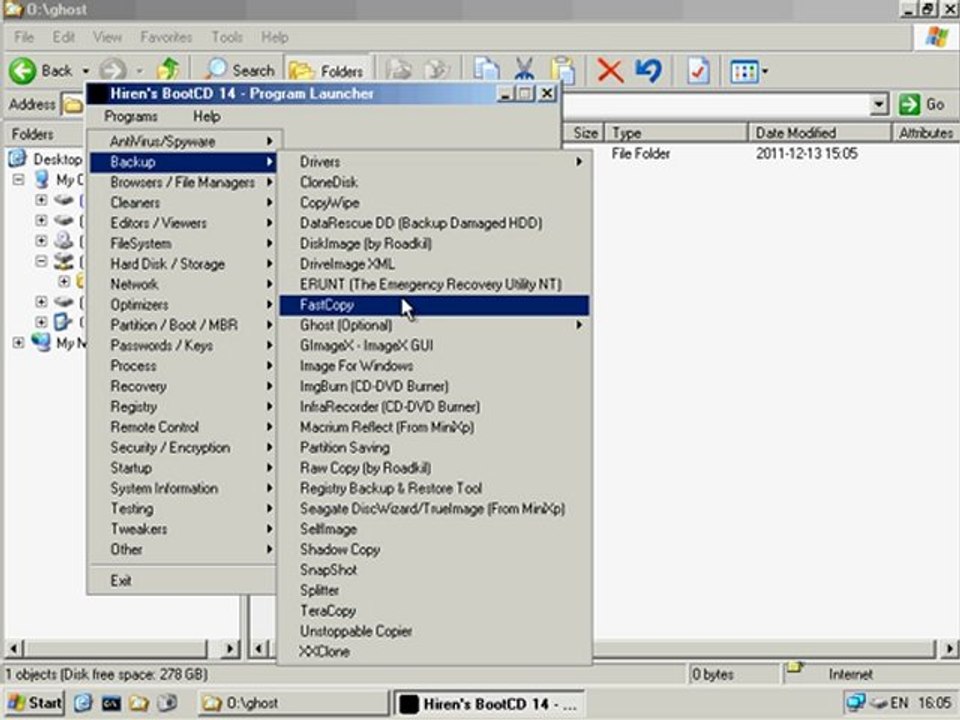Launch TeraCopy from the list
Image resolution: width=960 pixels, height=720 pixels.
click(434, 611)
